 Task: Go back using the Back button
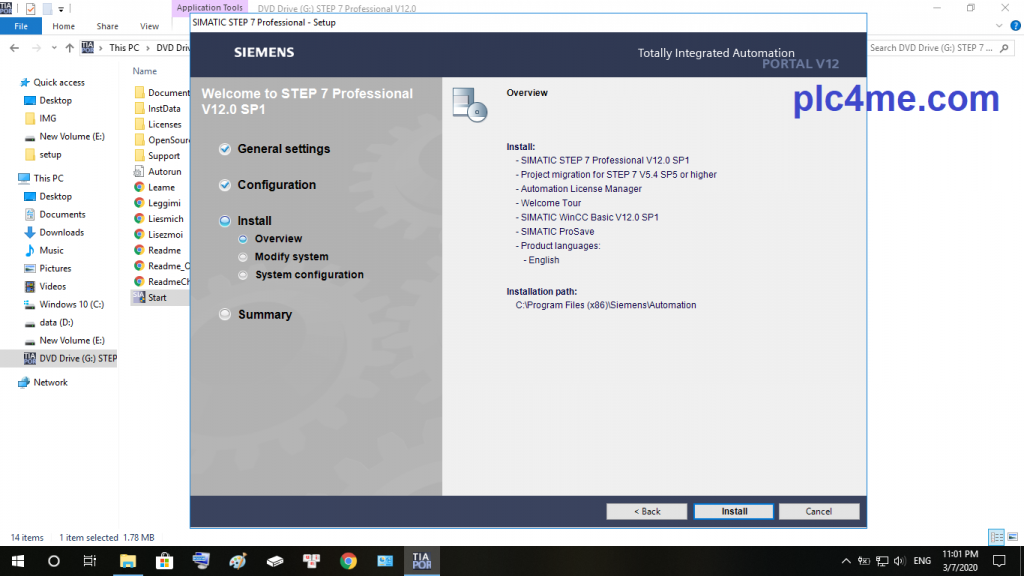pyautogui.click(x=647, y=511)
